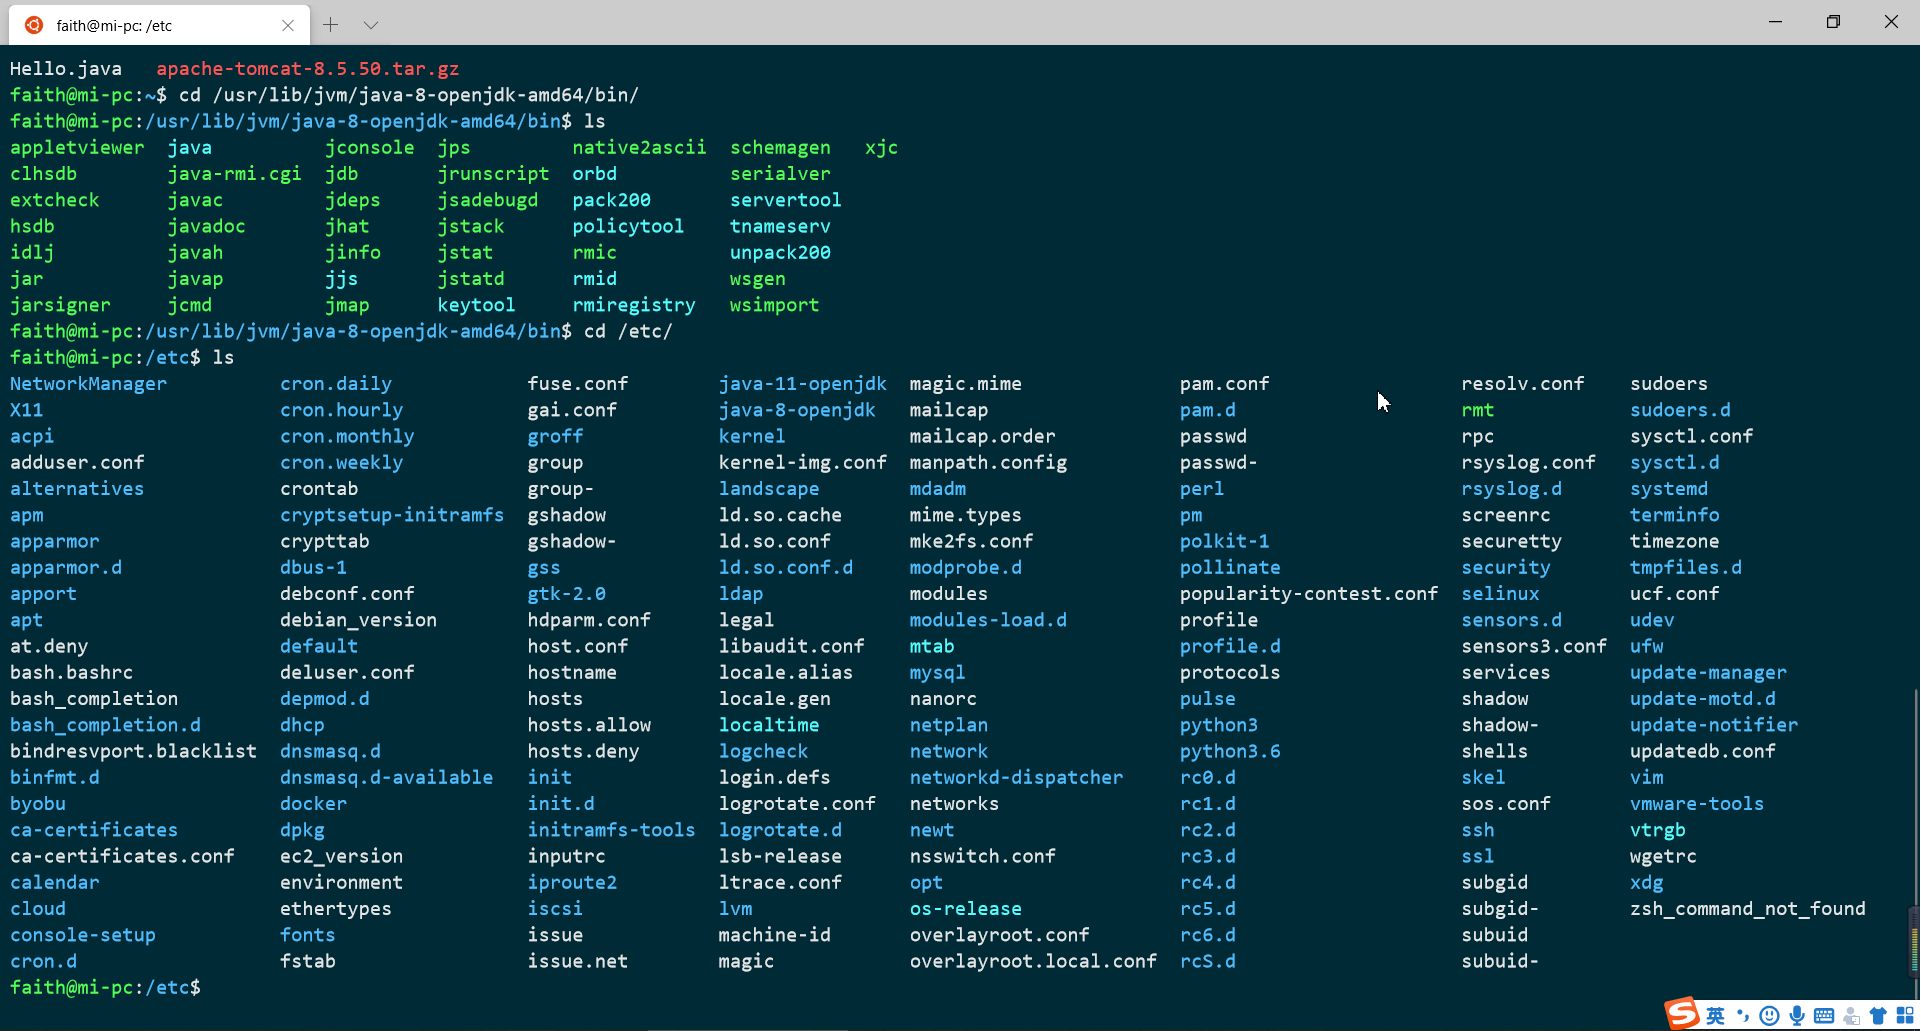Click the keytool entry in listing
1921x1031 pixels.
476,305
